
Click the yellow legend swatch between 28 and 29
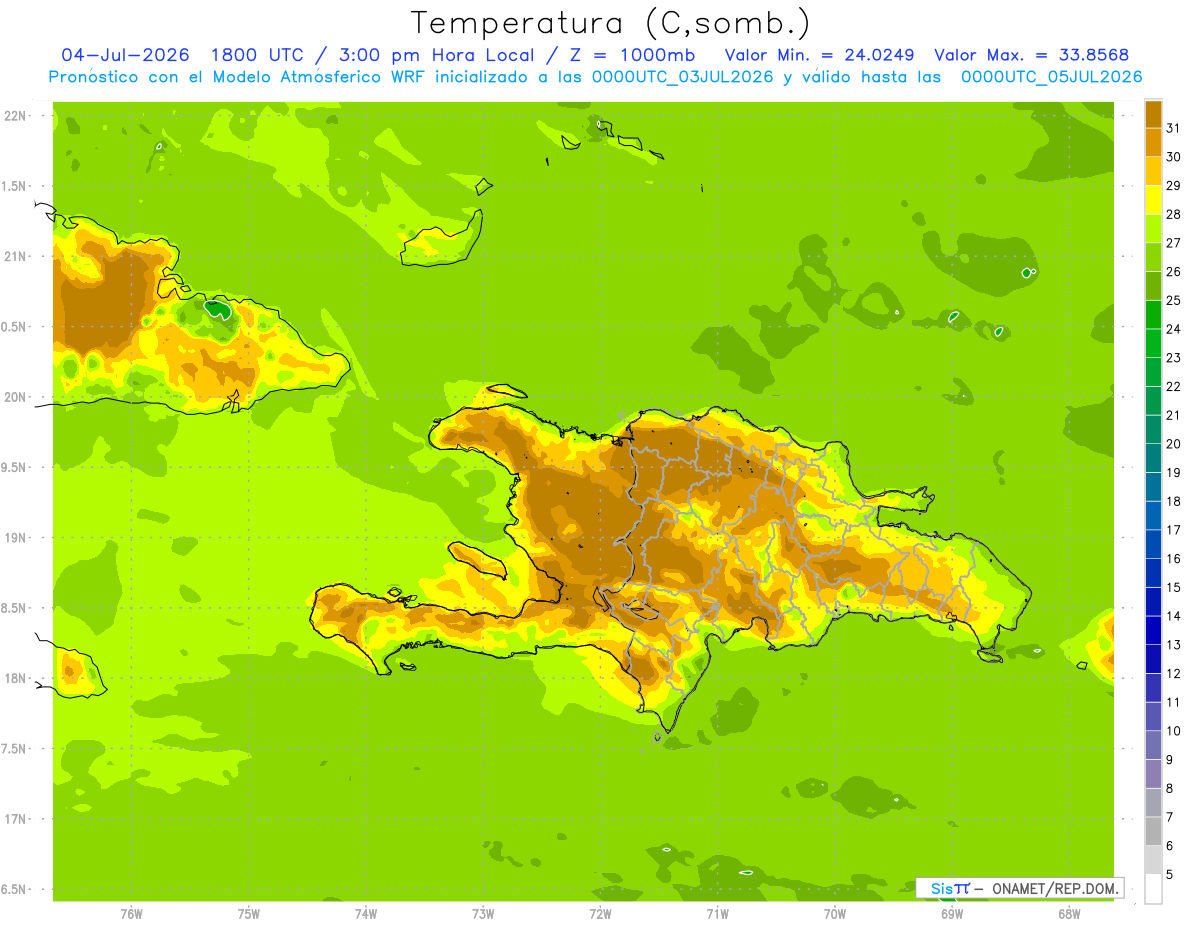click(1153, 200)
